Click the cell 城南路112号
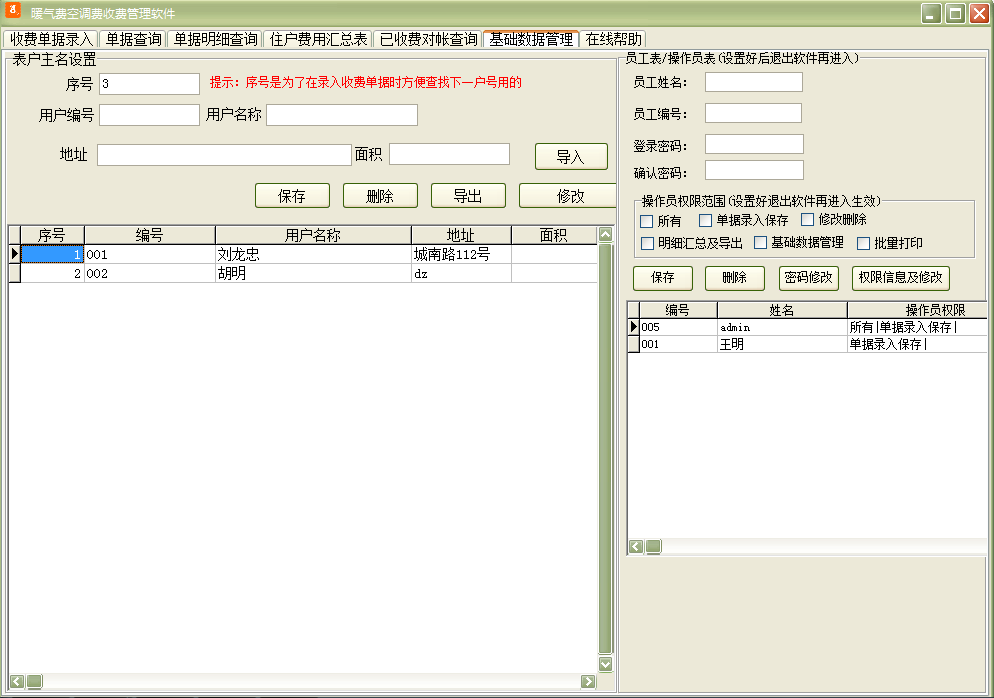Screen dimensions: 994x698 pyautogui.click(x=461, y=254)
